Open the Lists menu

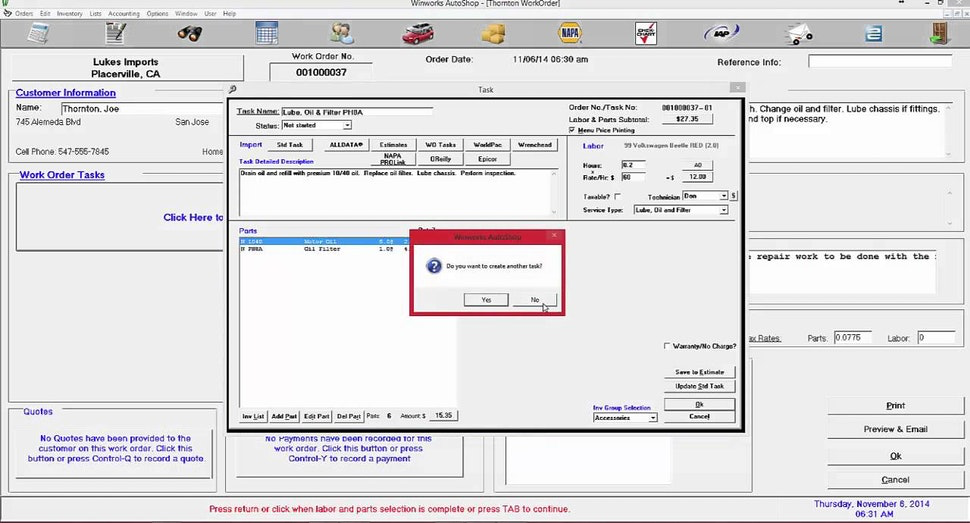95,14
